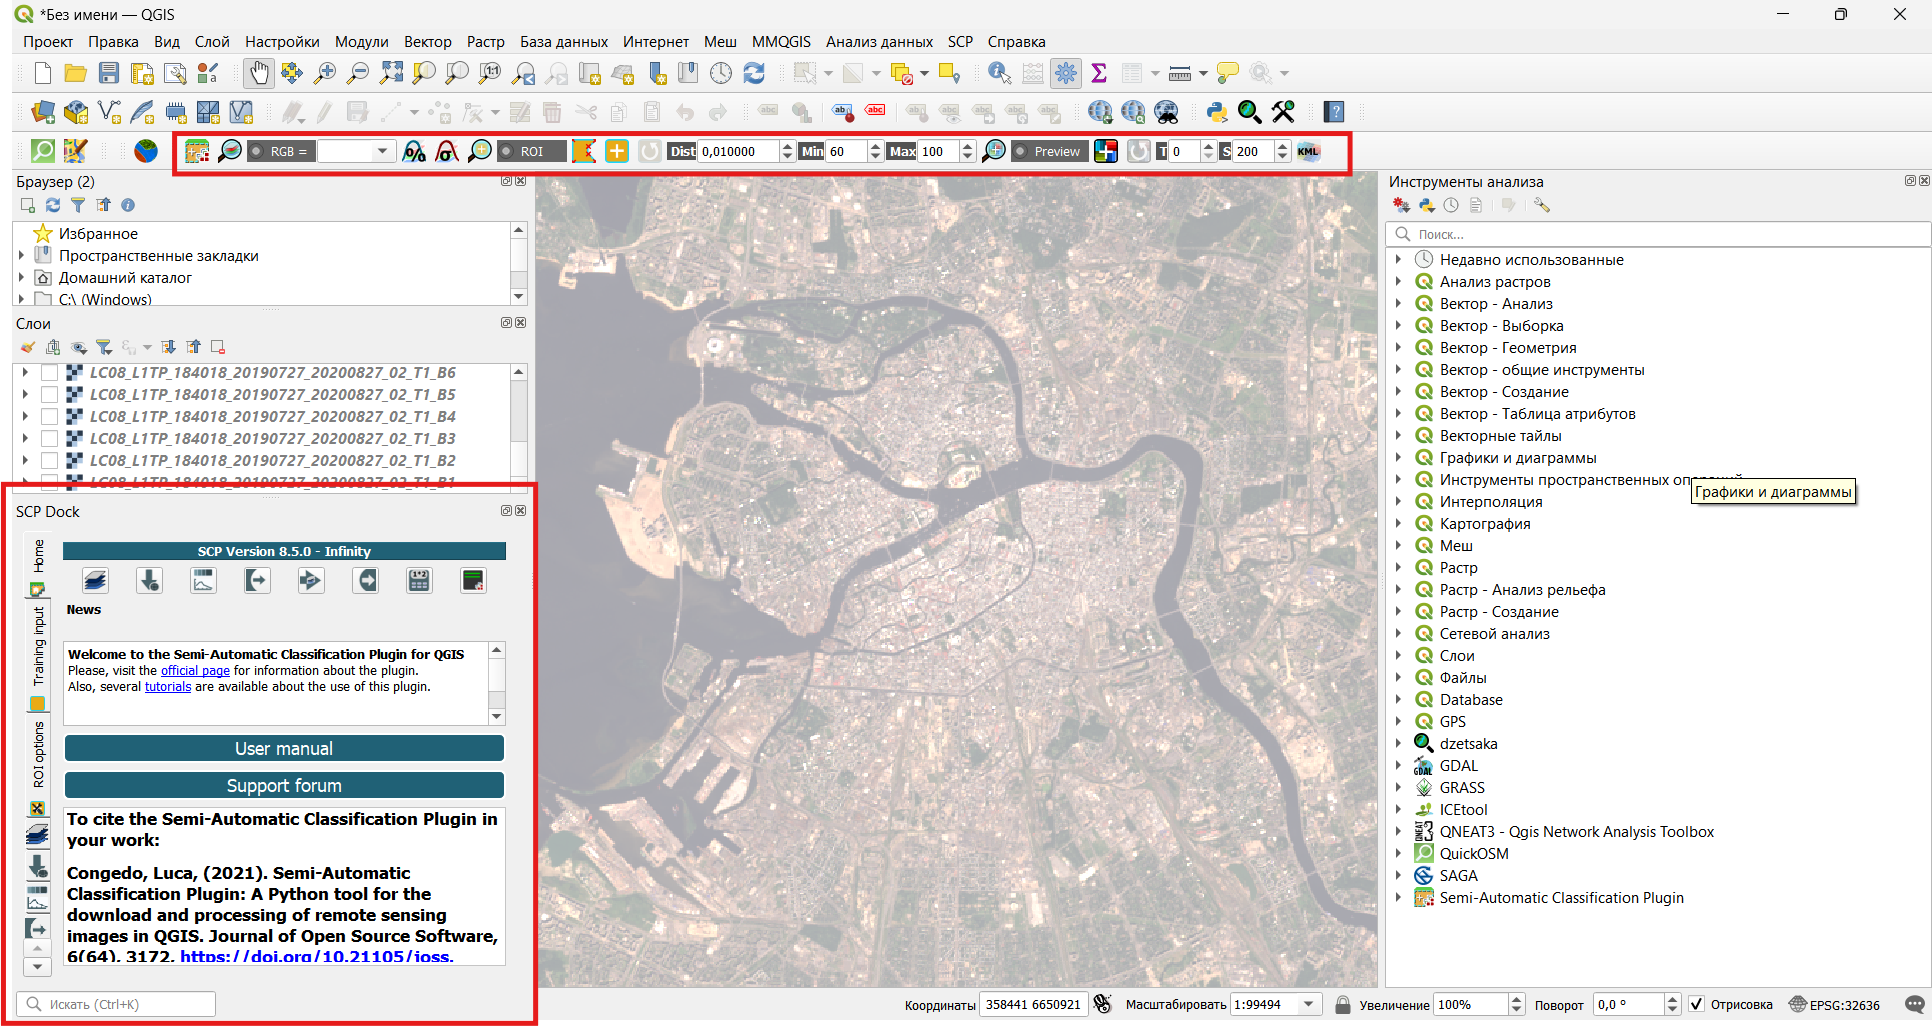This screenshot has width=1932, height=1026.
Task: Select the Pan Map hand tool
Action: [258, 73]
